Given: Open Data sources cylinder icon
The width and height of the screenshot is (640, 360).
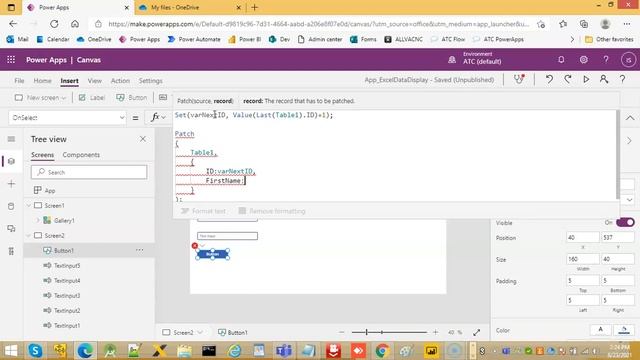Looking at the screenshot, I should coord(11,206).
